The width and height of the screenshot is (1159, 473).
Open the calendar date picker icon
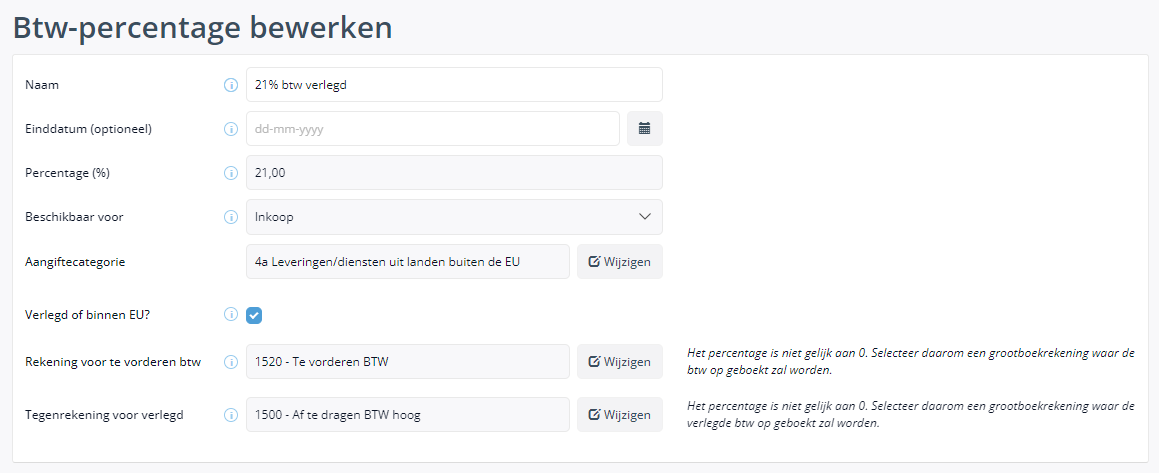[x=645, y=129]
